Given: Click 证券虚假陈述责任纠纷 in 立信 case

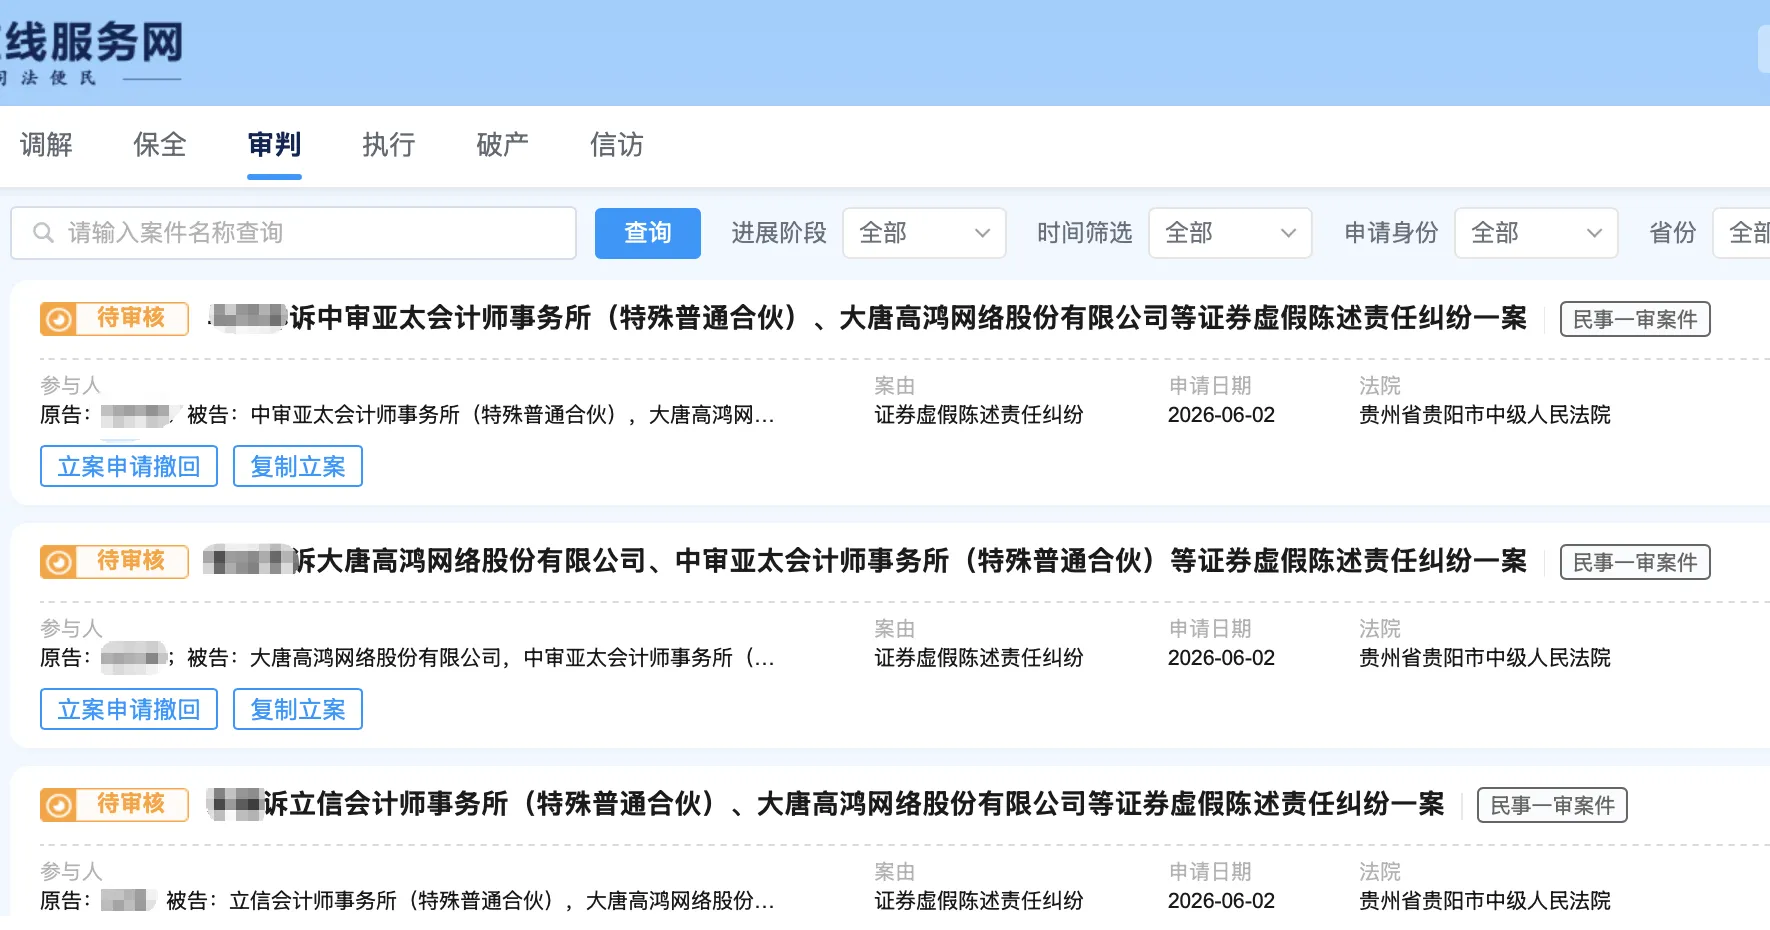Looking at the screenshot, I should tap(979, 901).
